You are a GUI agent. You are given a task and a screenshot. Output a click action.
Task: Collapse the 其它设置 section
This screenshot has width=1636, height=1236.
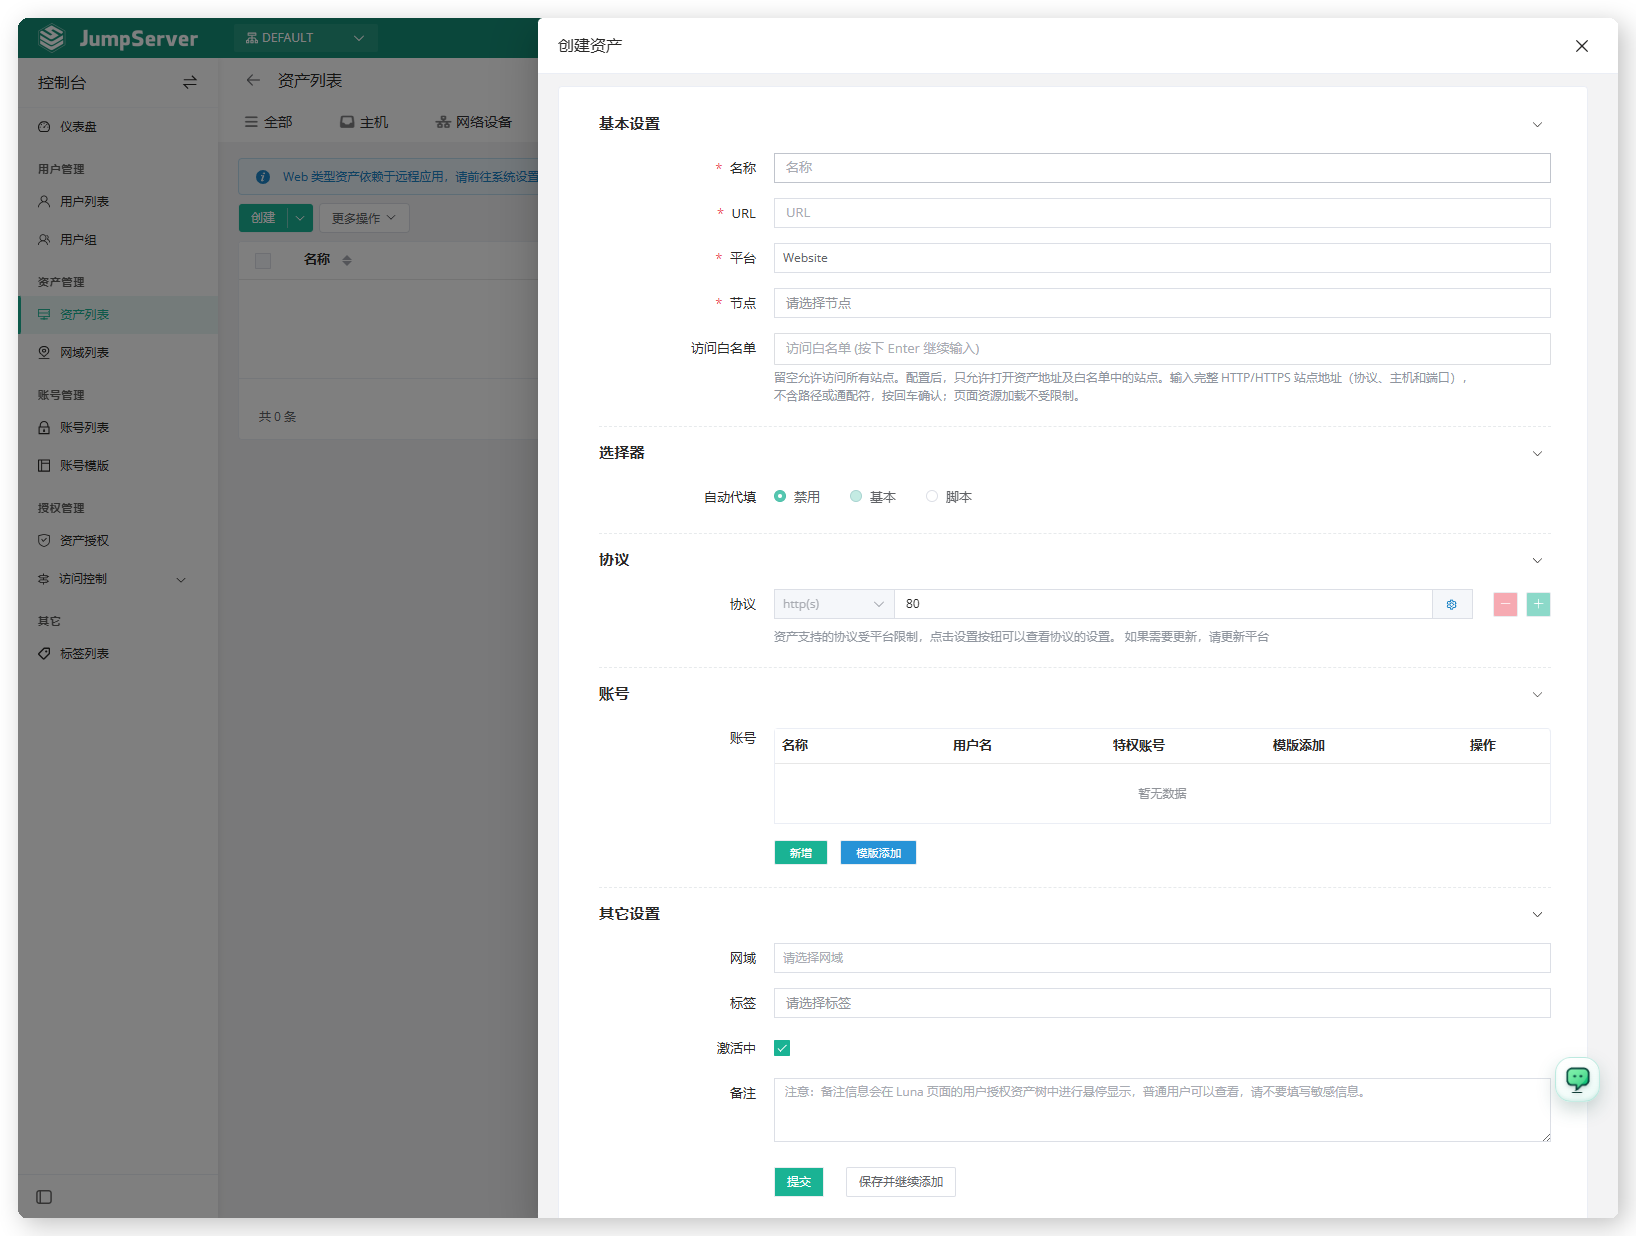(1537, 915)
